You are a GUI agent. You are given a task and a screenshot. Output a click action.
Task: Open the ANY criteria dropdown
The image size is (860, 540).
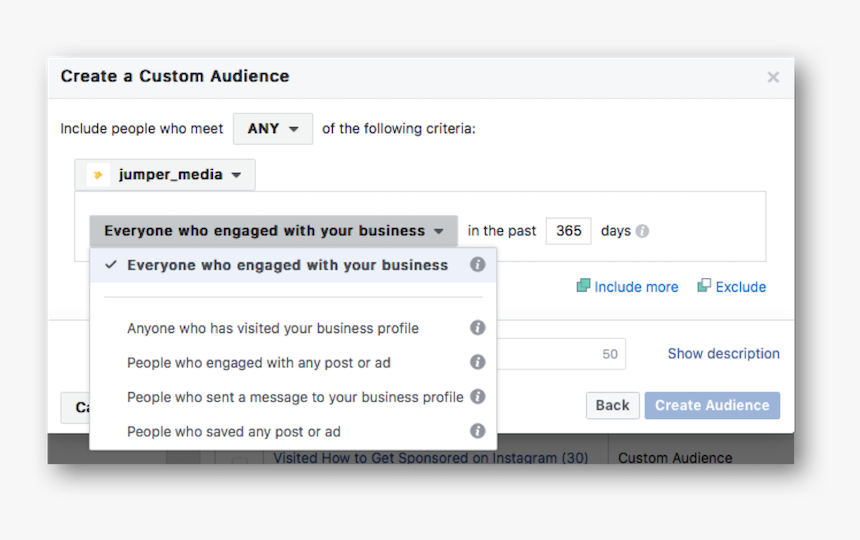pyautogui.click(x=273, y=129)
